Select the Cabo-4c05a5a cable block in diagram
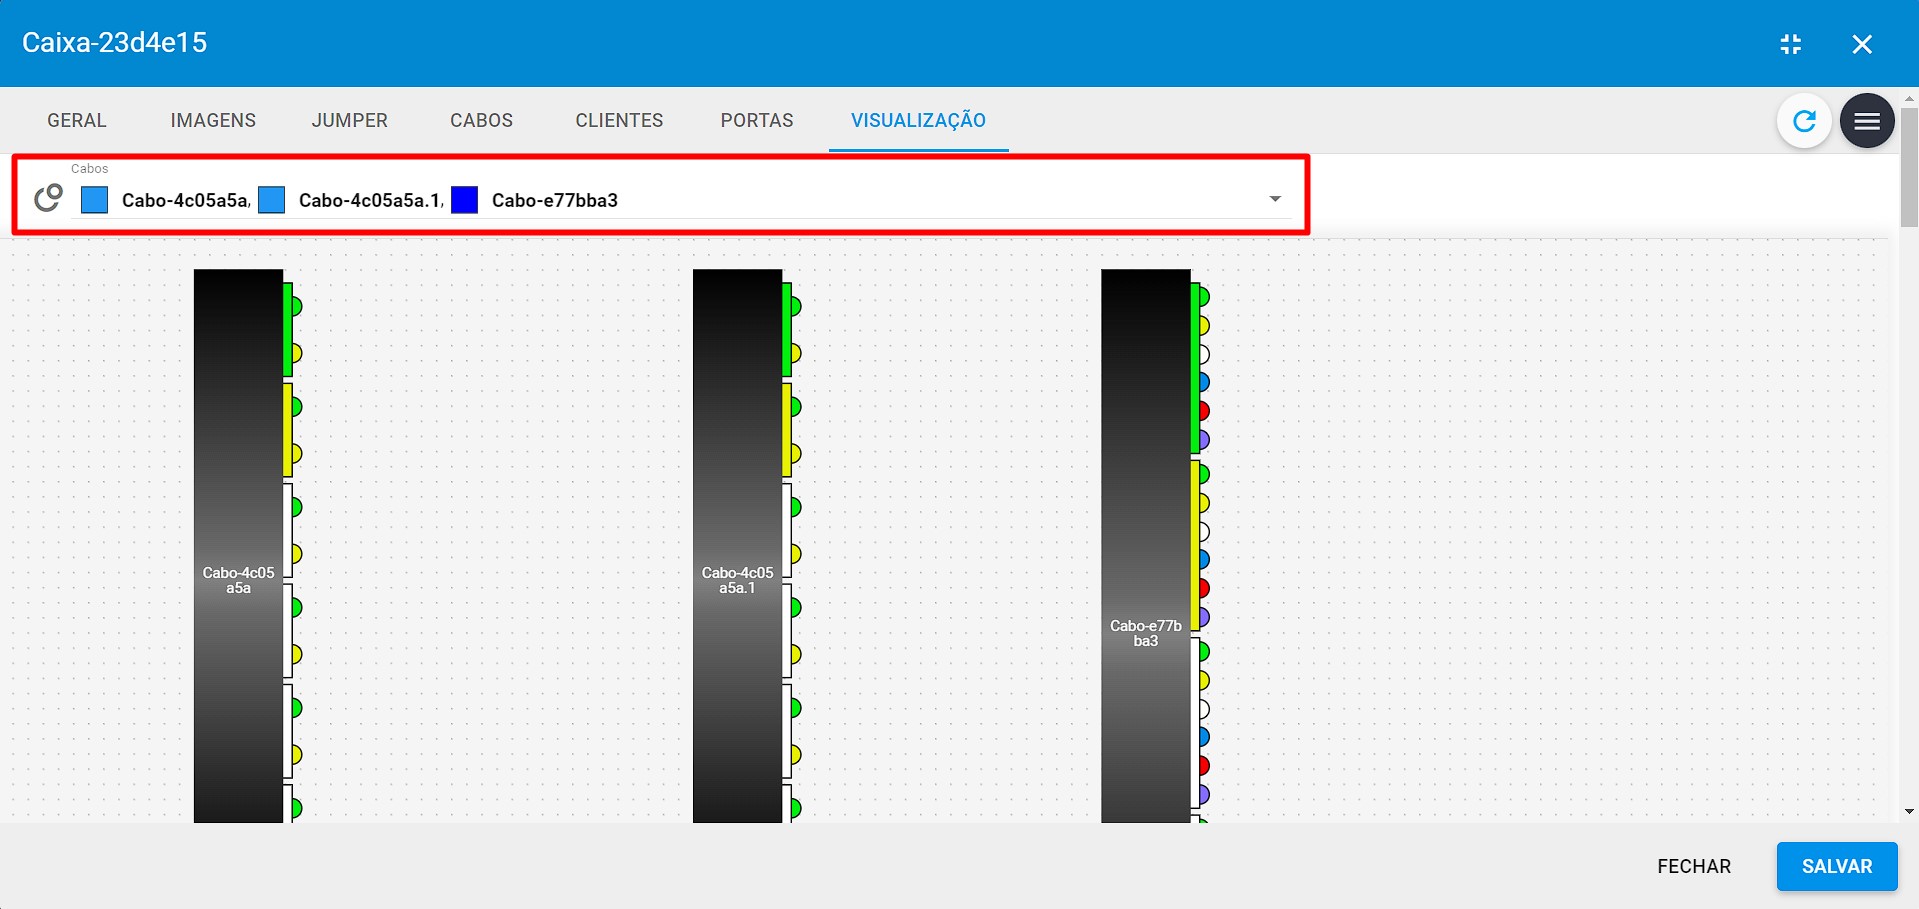The image size is (1919, 909). point(238,546)
